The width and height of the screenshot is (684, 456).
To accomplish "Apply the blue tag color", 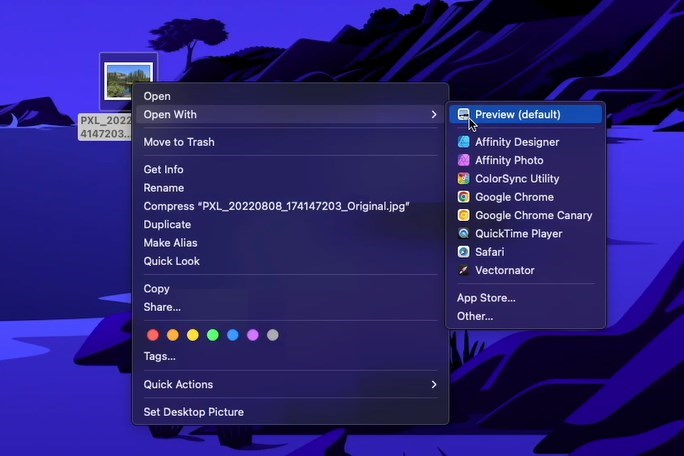I will pos(233,335).
